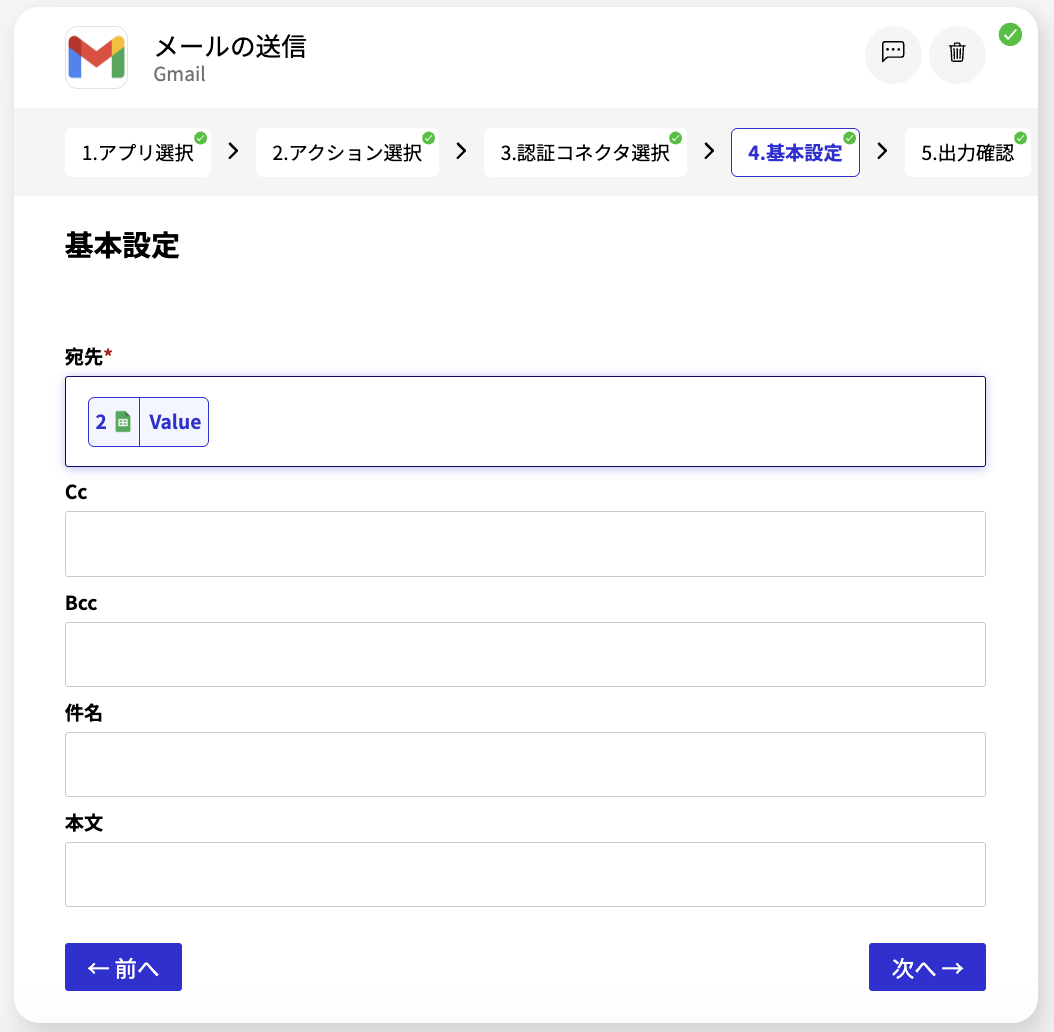Viewport: 1054px width, 1032px height.
Task: Click the Value variable chip in 宛先
Action: coord(149,422)
